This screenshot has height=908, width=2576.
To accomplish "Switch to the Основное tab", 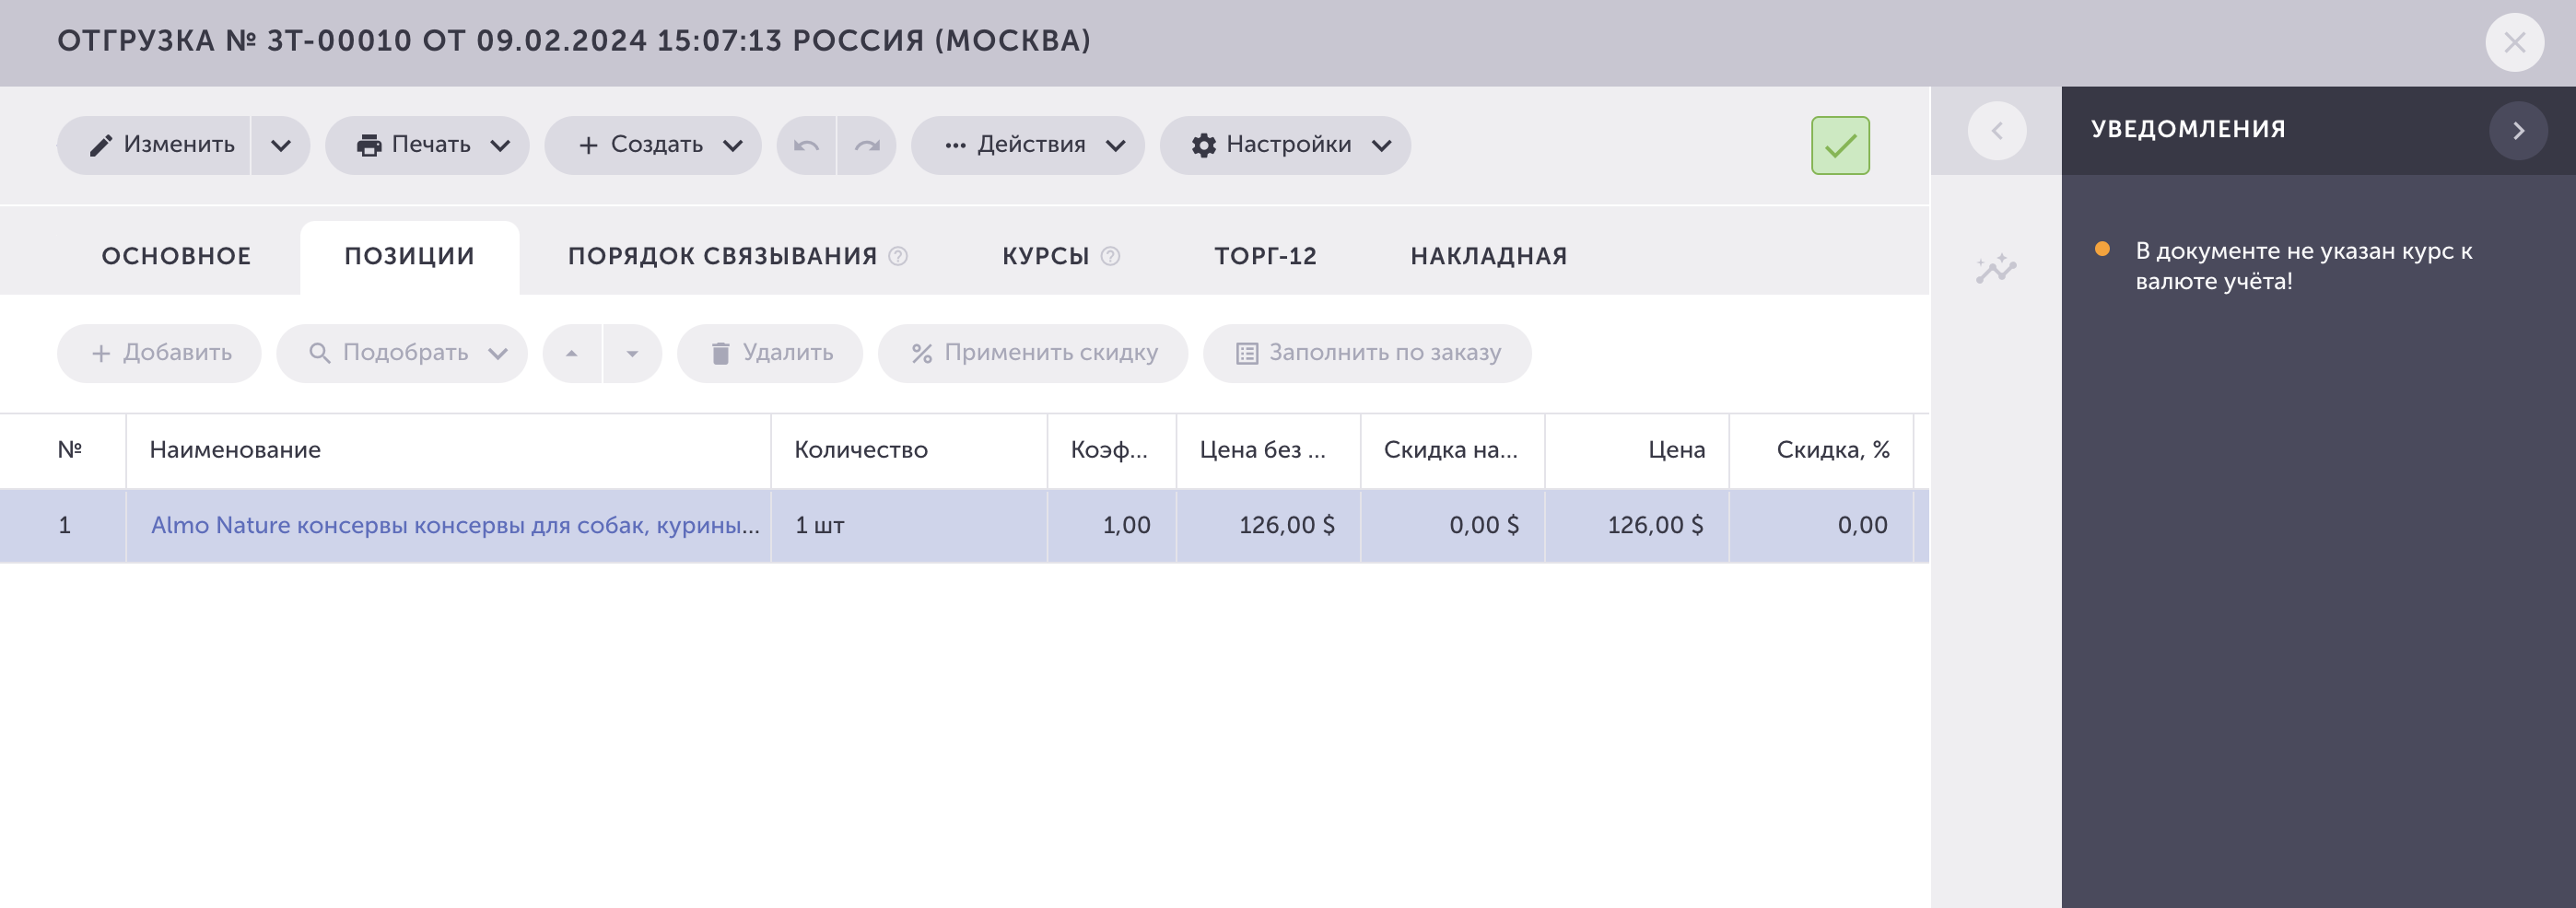I will point(176,256).
